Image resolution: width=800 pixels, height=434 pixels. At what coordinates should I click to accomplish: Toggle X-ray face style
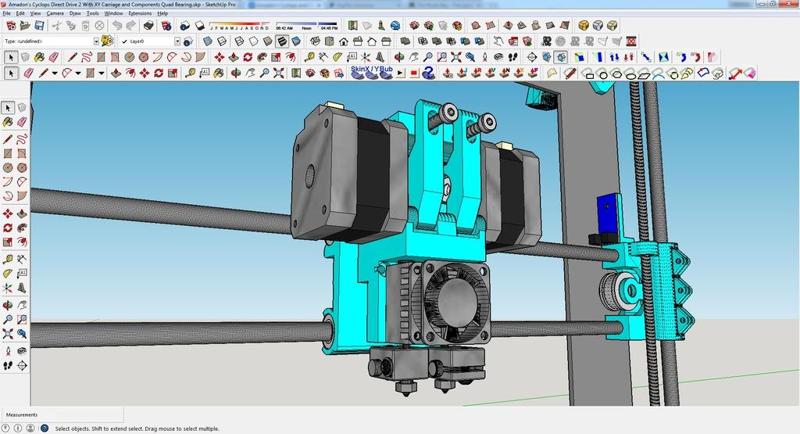208,41
